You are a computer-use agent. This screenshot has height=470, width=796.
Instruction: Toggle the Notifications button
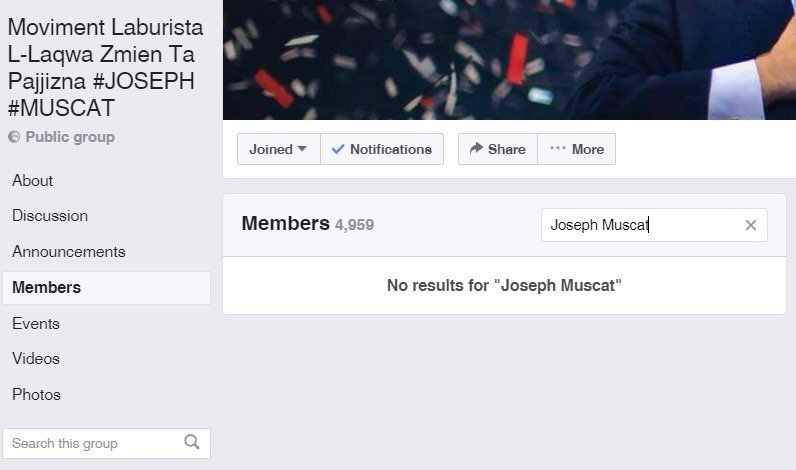point(382,149)
